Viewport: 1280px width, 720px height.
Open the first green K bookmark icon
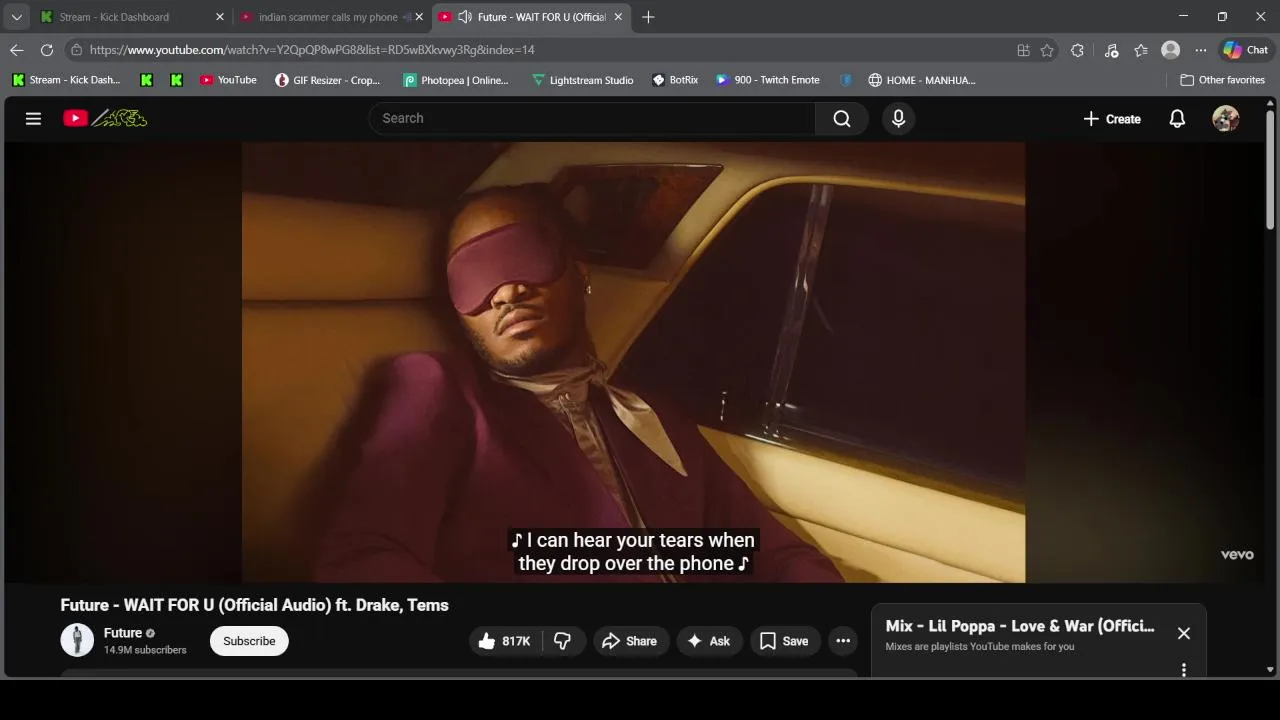point(146,80)
